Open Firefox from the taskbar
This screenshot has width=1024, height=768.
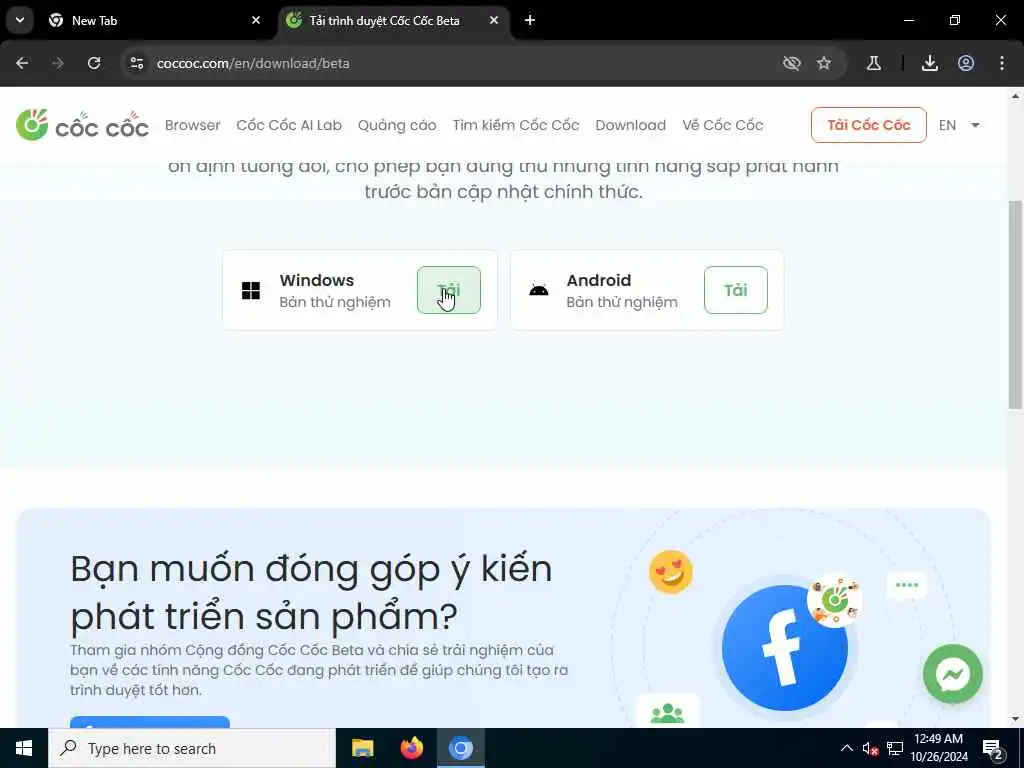[x=411, y=748]
